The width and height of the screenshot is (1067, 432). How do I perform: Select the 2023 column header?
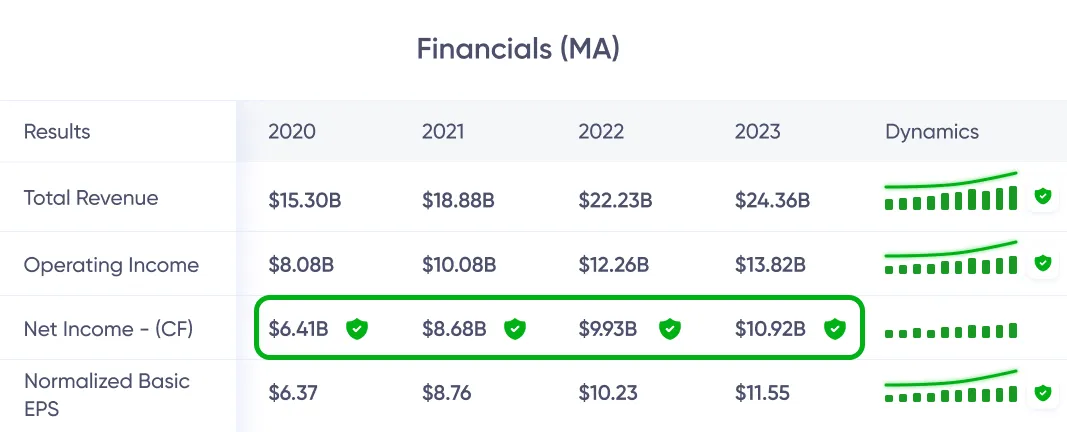[757, 132]
